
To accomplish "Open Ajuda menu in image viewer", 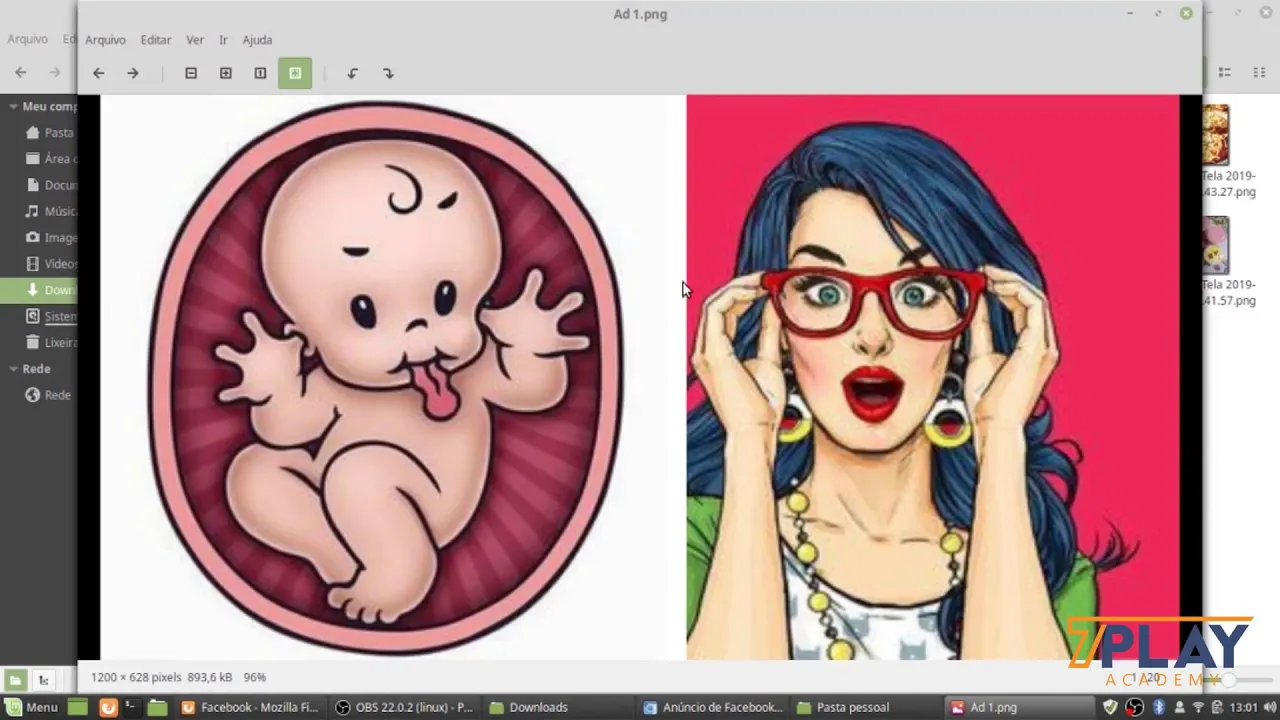I will [257, 40].
